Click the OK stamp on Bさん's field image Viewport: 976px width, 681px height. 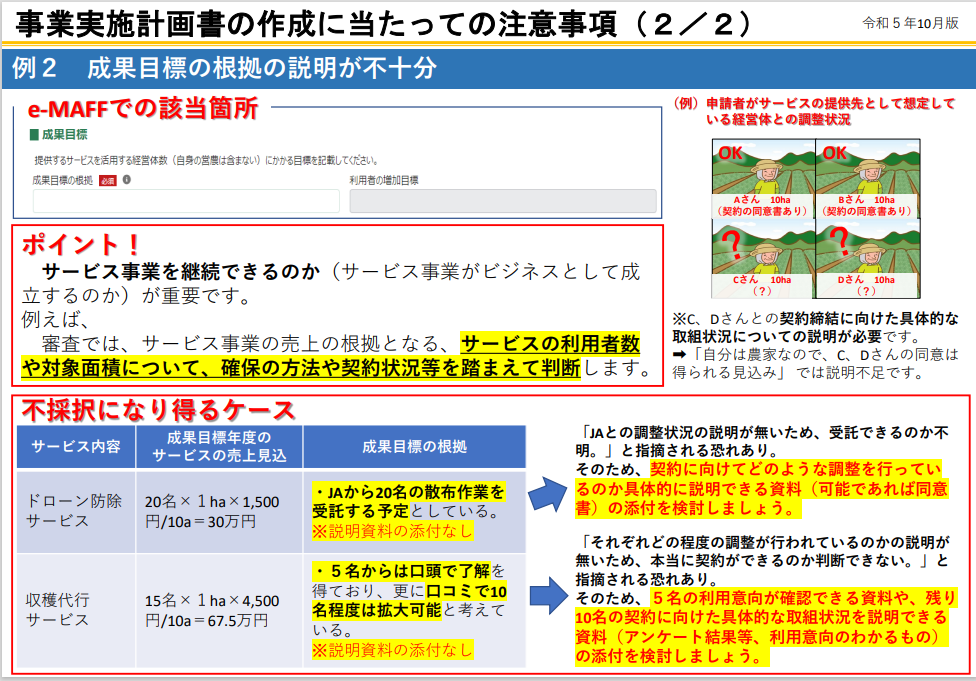[x=836, y=154]
